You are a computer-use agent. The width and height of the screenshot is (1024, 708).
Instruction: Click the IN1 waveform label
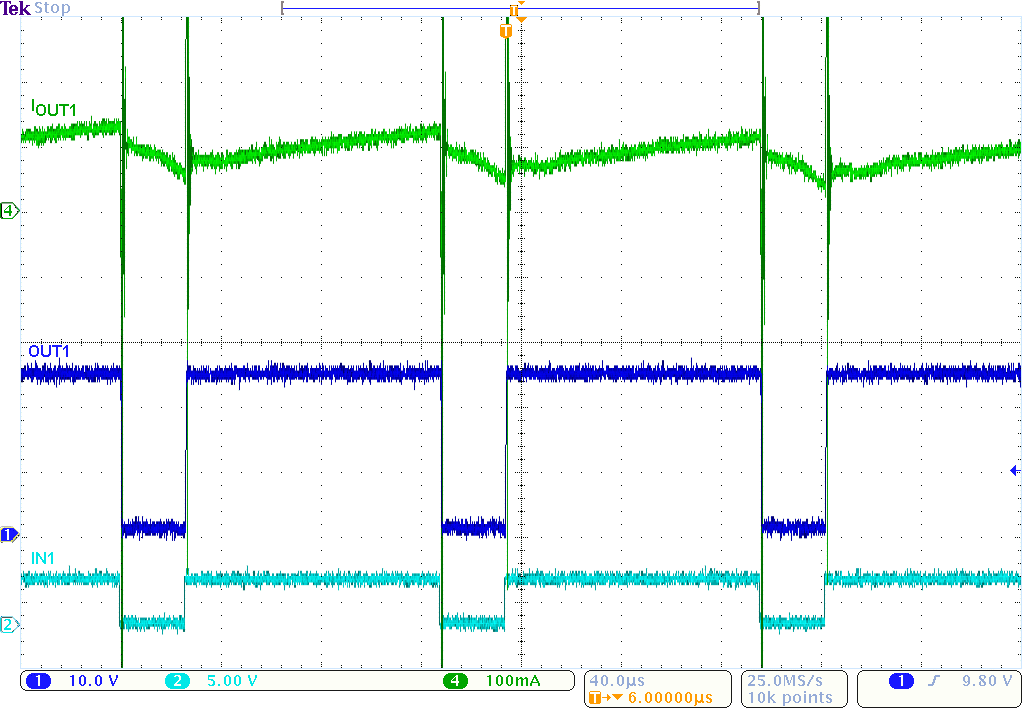tap(42, 557)
